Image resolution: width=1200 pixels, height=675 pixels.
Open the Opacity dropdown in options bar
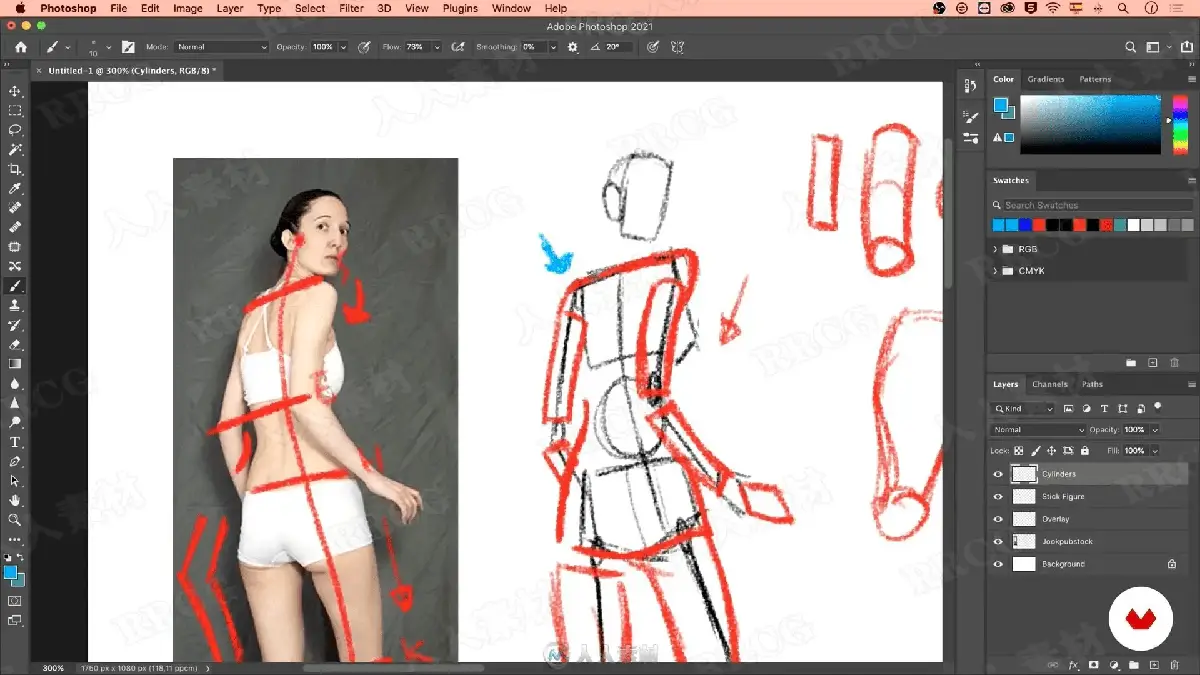[x=344, y=47]
